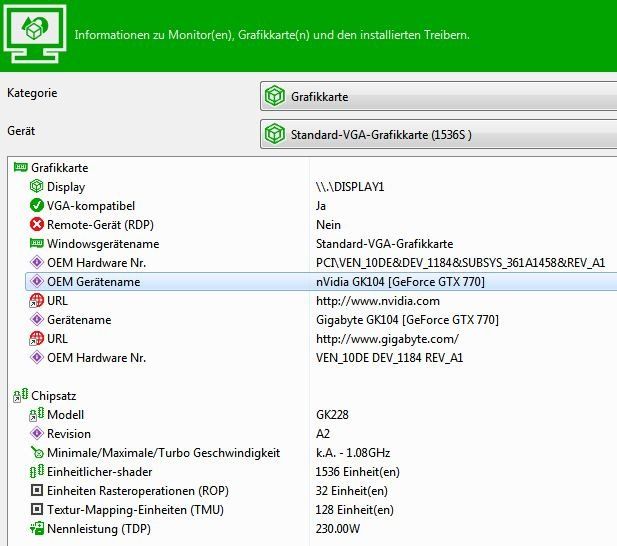Click value PCI\VEN_10DE&DEV_1184&SUBSYS_361A1458&REV_A1

[x=460, y=263]
